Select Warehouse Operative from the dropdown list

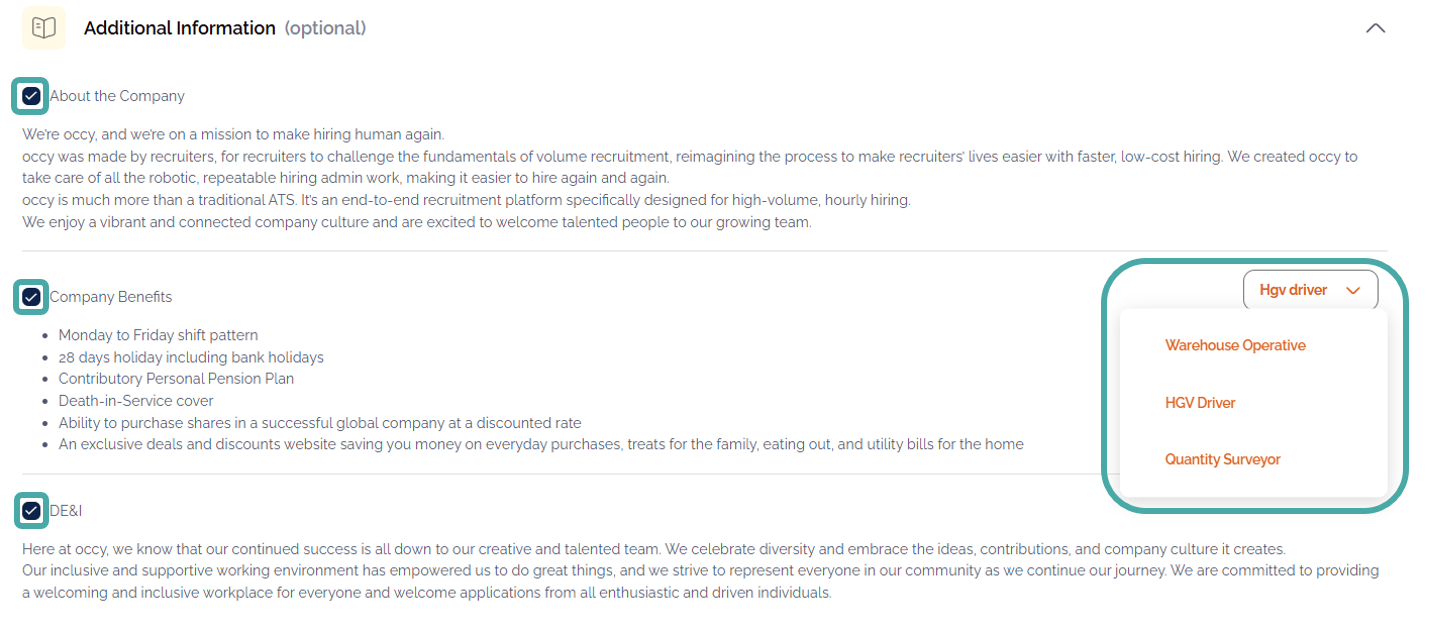[x=1235, y=345]
